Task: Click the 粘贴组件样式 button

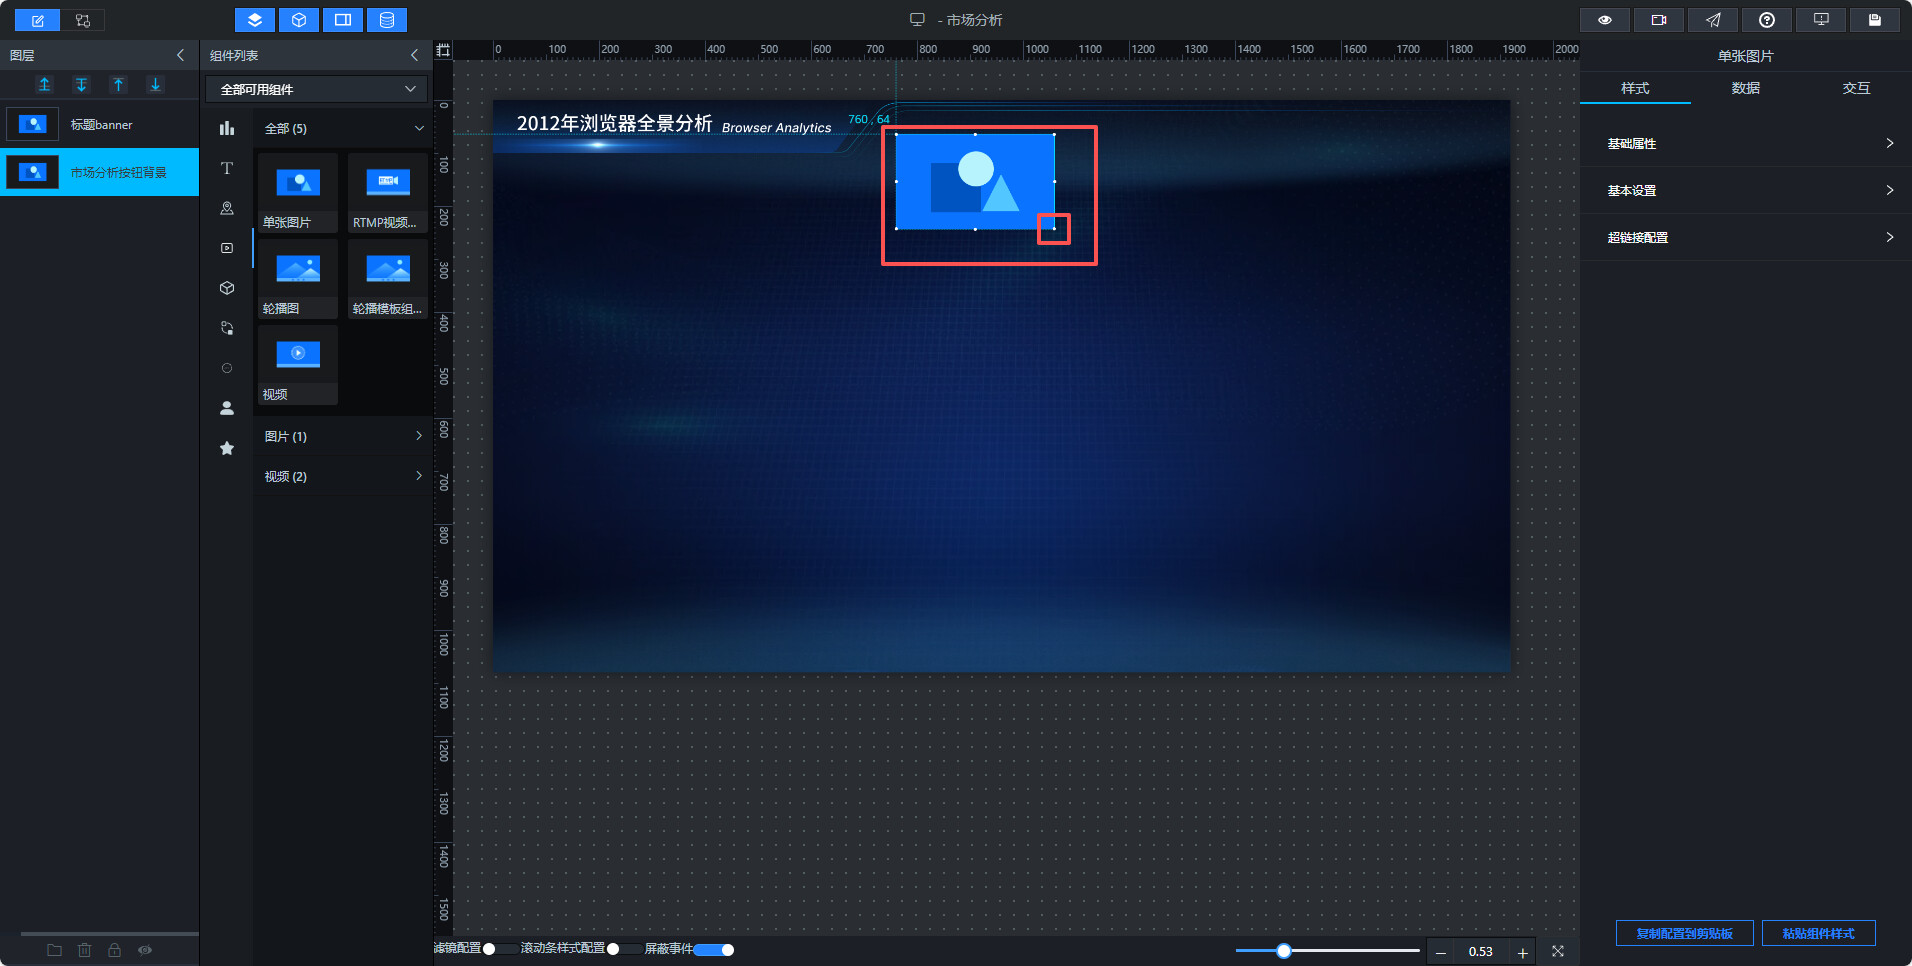Action: (1818, 933)
